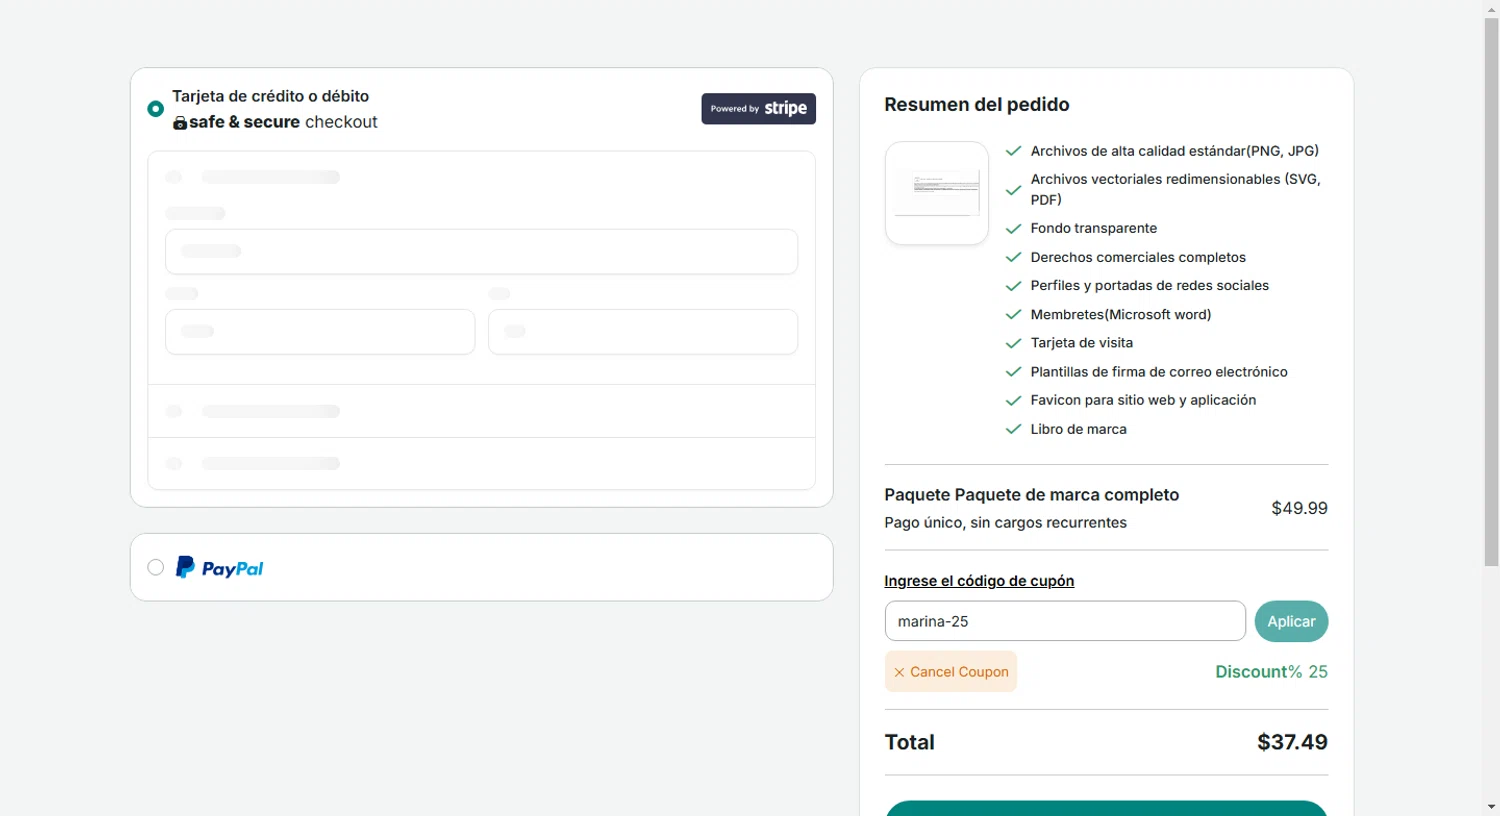
Task: Click the scrollbar down arrow
Action: (x=1491, y=806)
